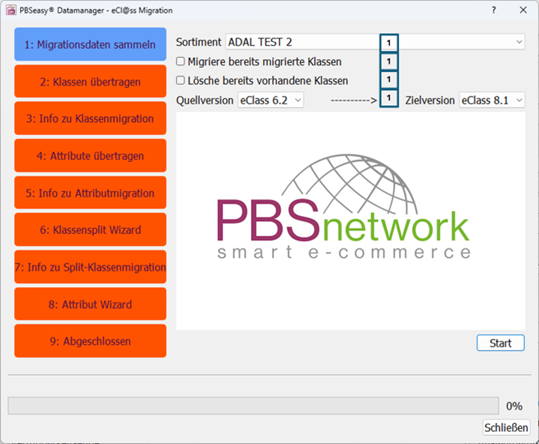Click marker 1 next to Lösche checkbox row

tap(389, 79)
